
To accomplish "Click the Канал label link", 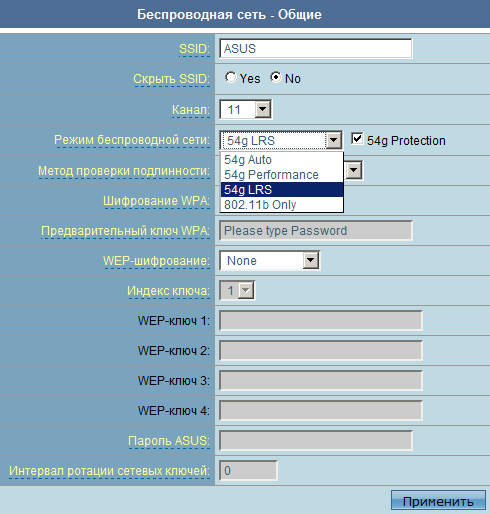I will click(191, 110).
